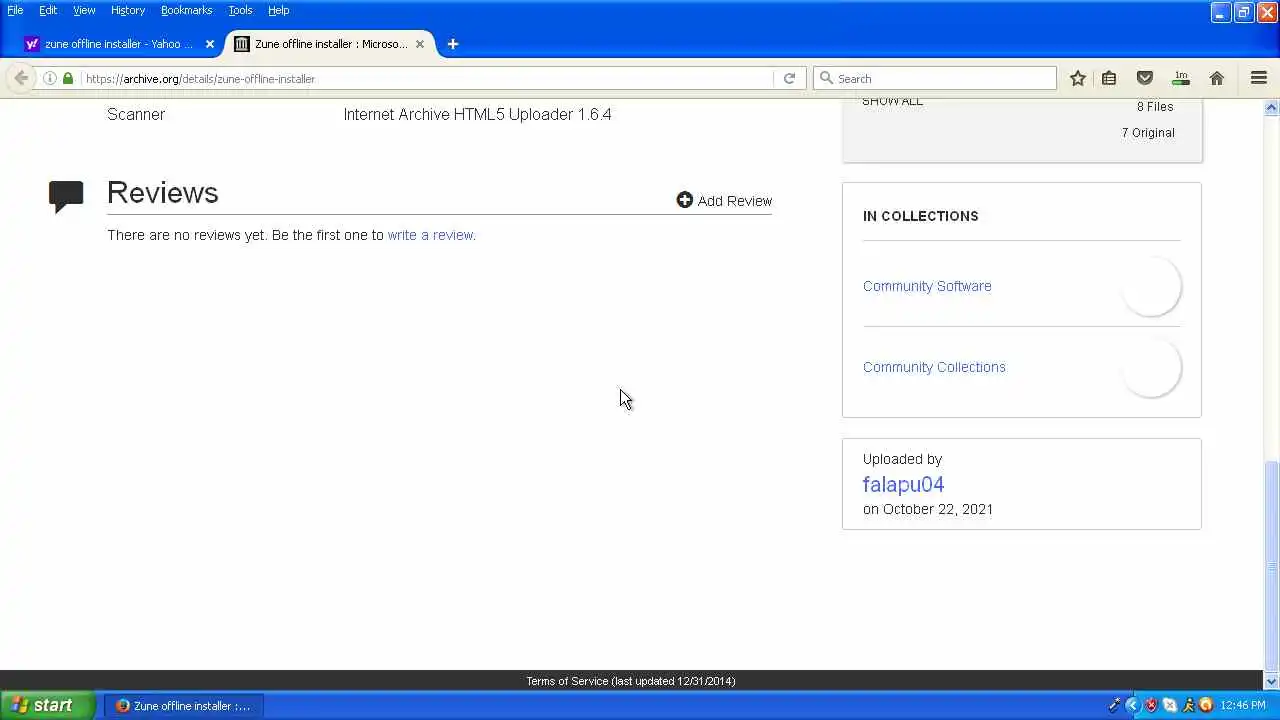Image resolution: width=1280 pixels, height=720 pixels.
Task: Click the Internet Archive HTML5 Uploader 1.6.4 text
Action: [477, 114]
